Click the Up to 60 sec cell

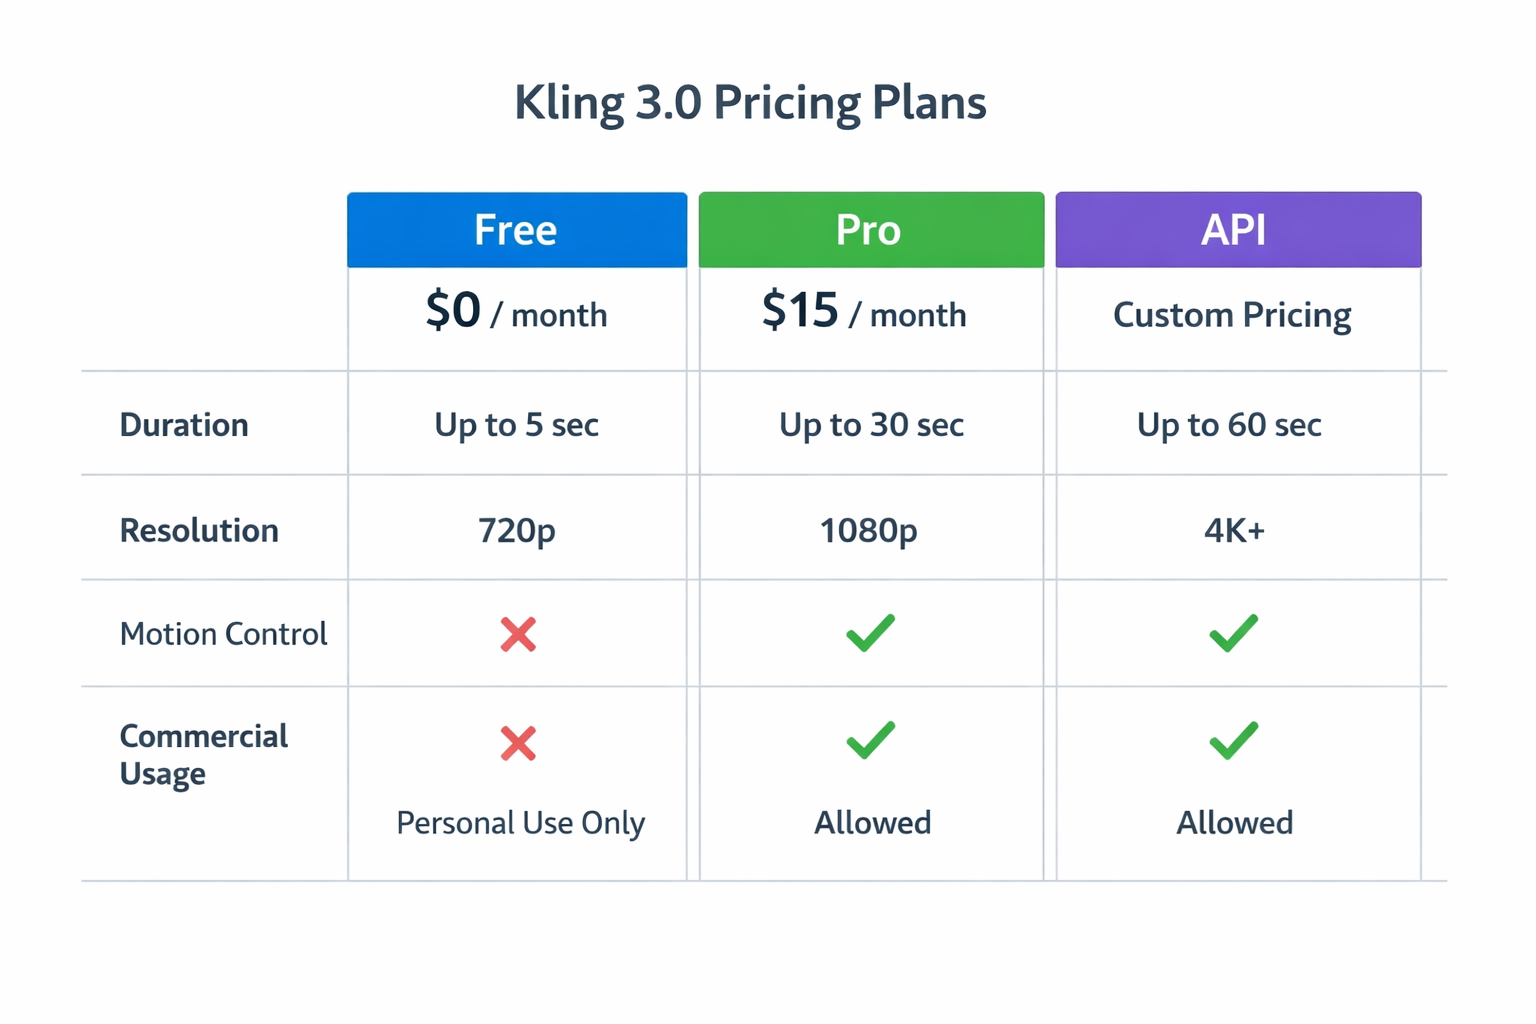1229,425
